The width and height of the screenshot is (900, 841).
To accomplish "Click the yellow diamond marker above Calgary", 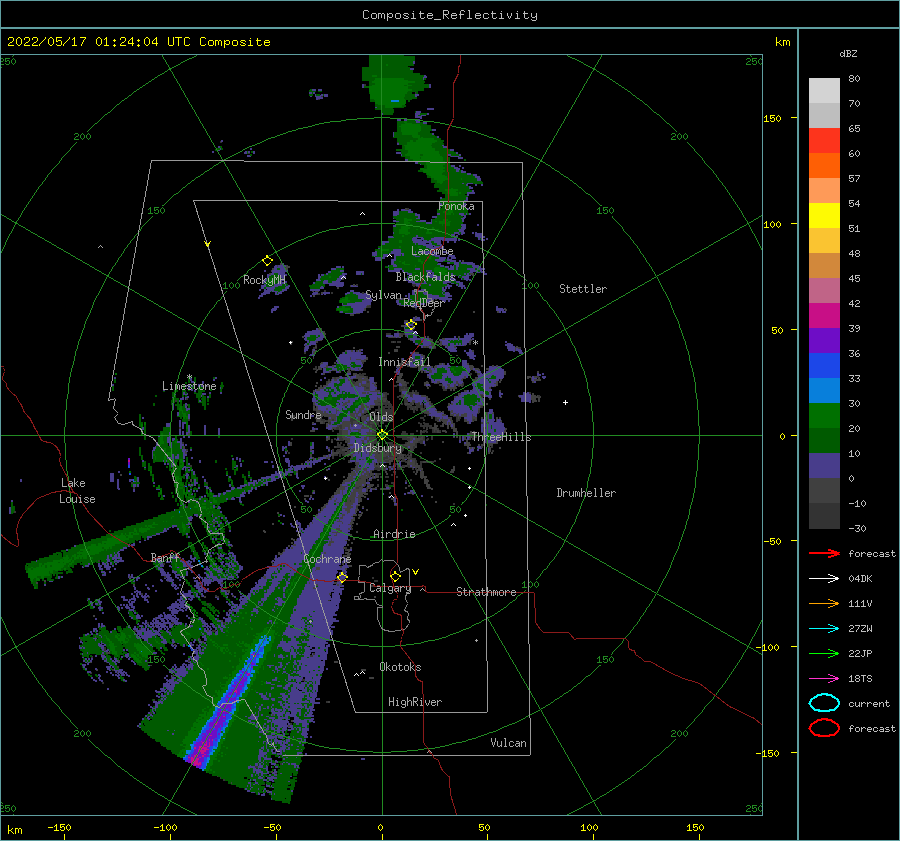I will (x=395, y=576).
